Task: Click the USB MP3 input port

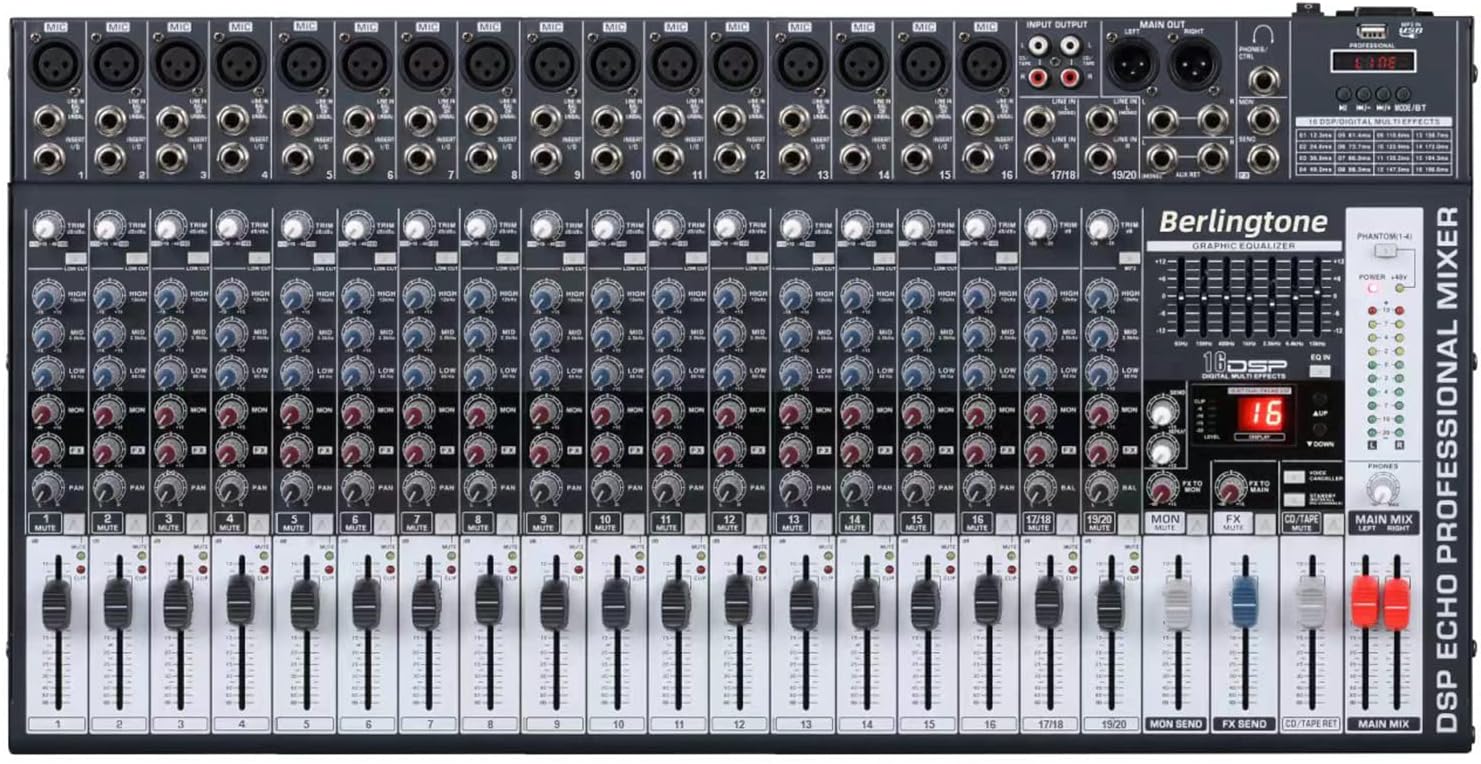Action: point(1372,30)
